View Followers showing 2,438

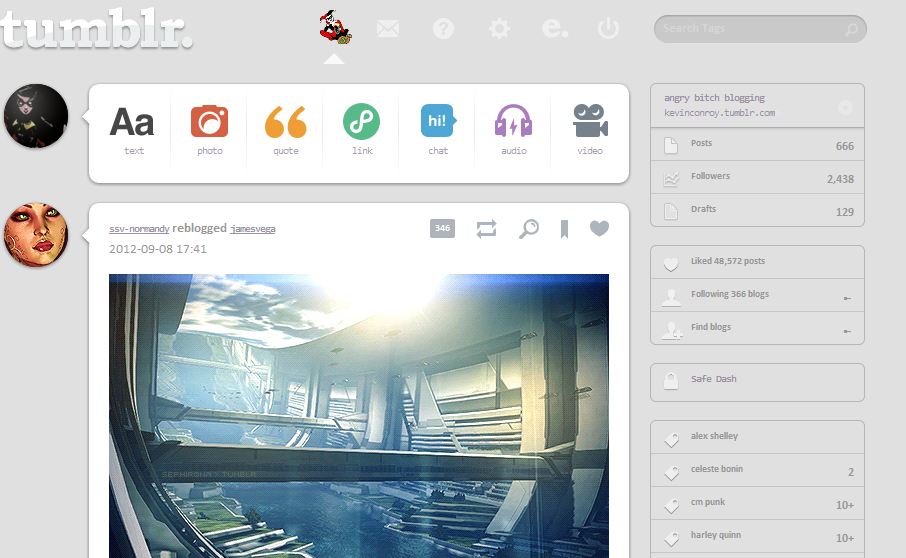coord(758,178)
